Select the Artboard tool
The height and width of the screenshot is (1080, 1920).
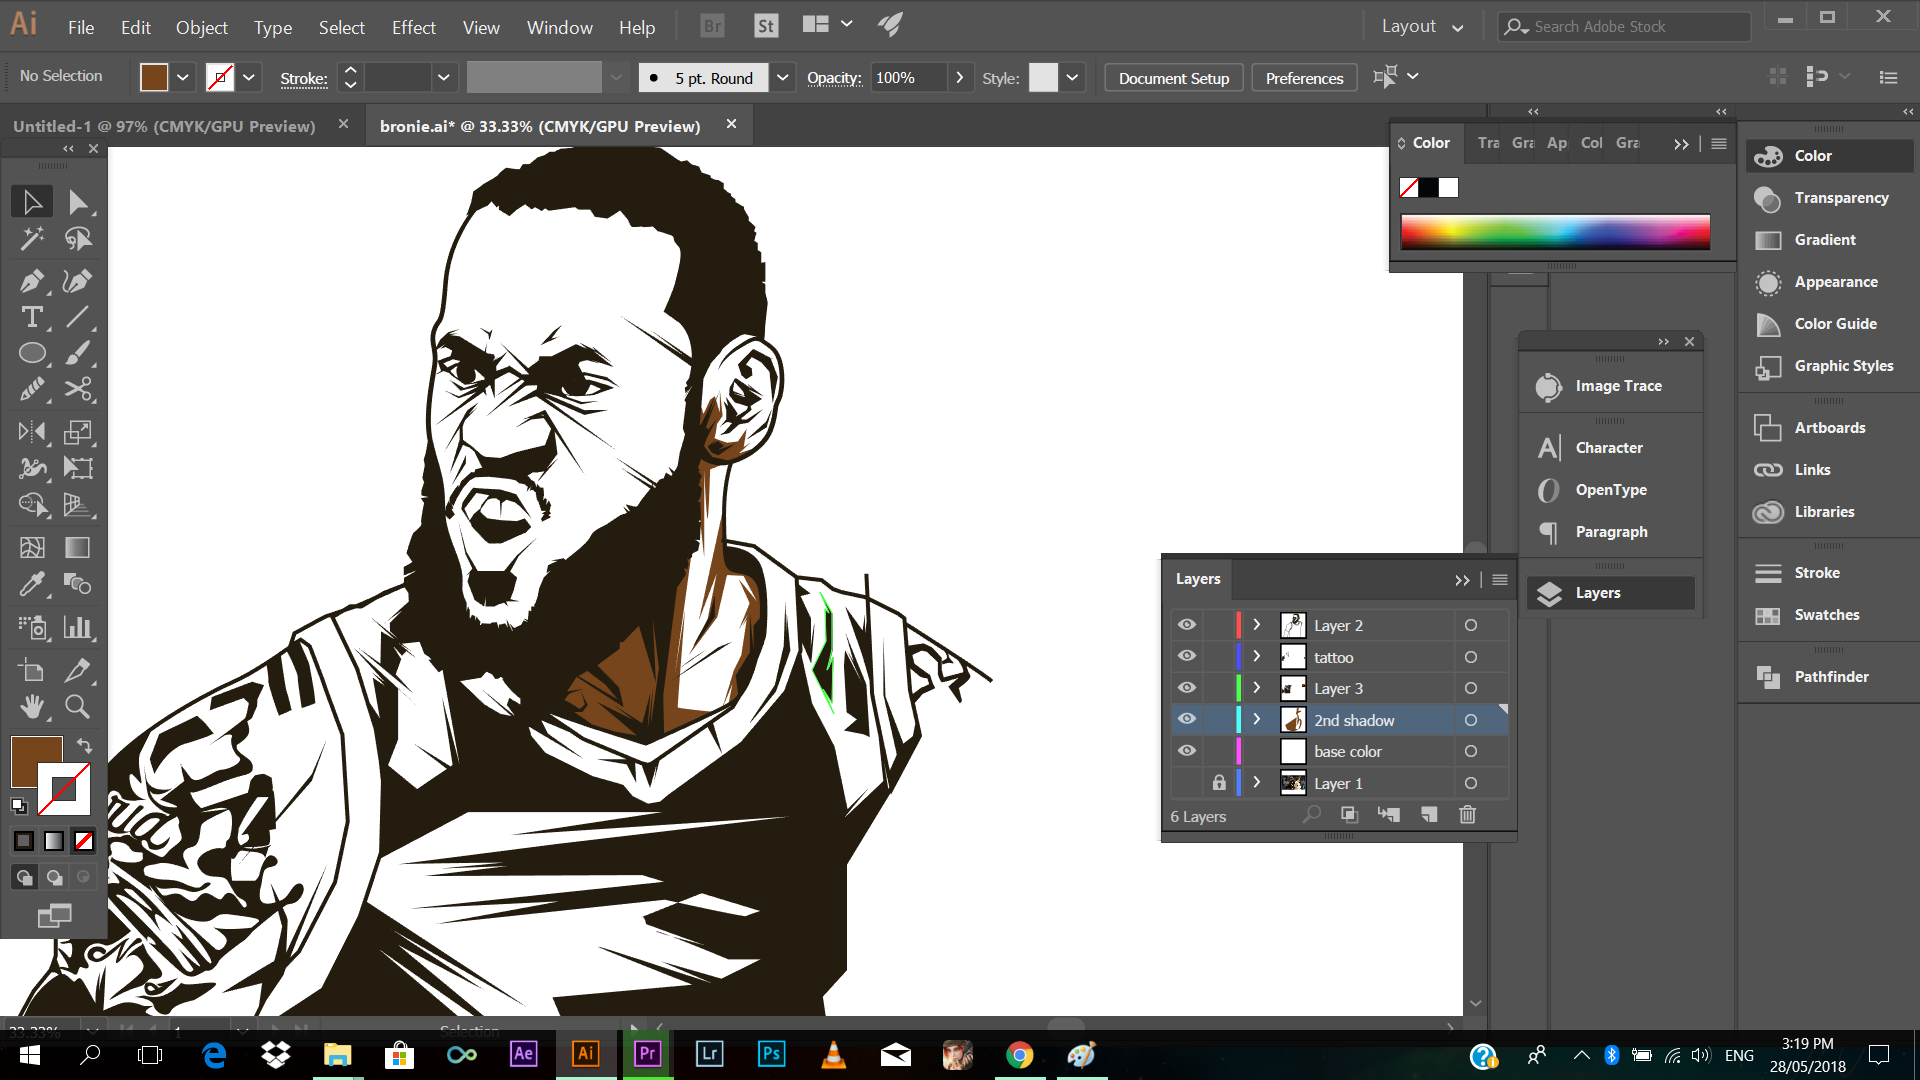(32, 670)
